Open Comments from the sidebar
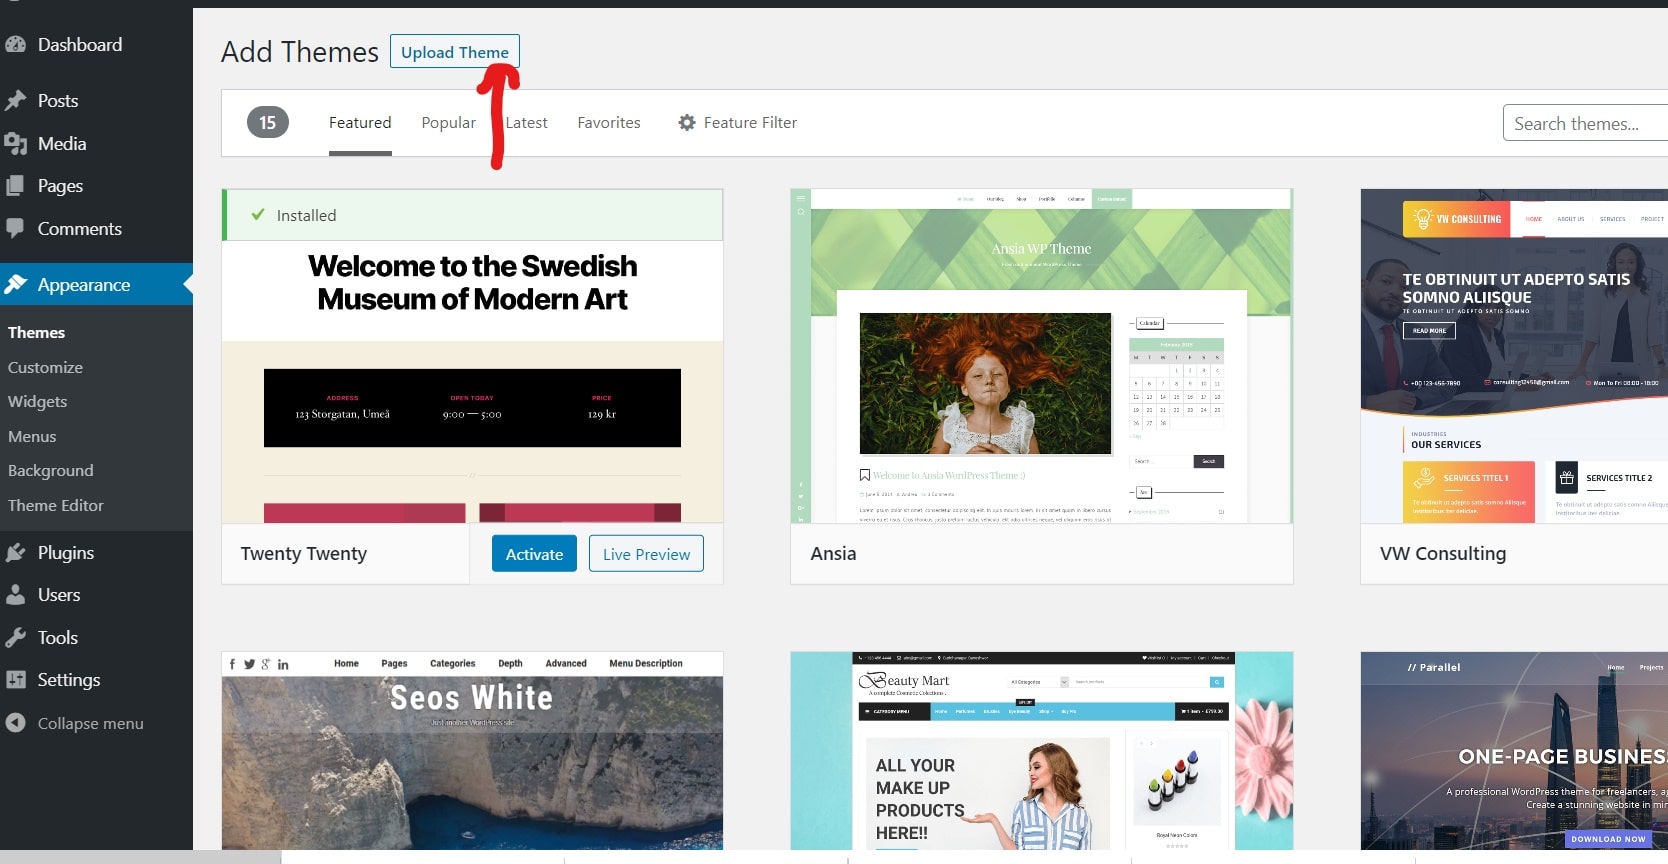 [x=80, y=229]
